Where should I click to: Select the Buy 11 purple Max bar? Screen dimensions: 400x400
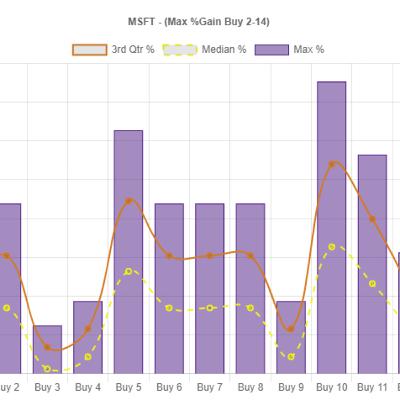(x=372, y=264)
